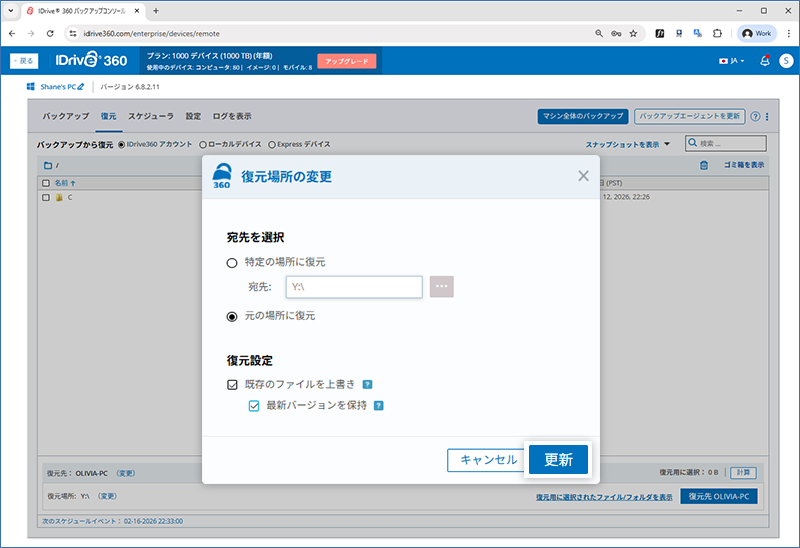Switch to the バックアップ tab

pos(64,116)
